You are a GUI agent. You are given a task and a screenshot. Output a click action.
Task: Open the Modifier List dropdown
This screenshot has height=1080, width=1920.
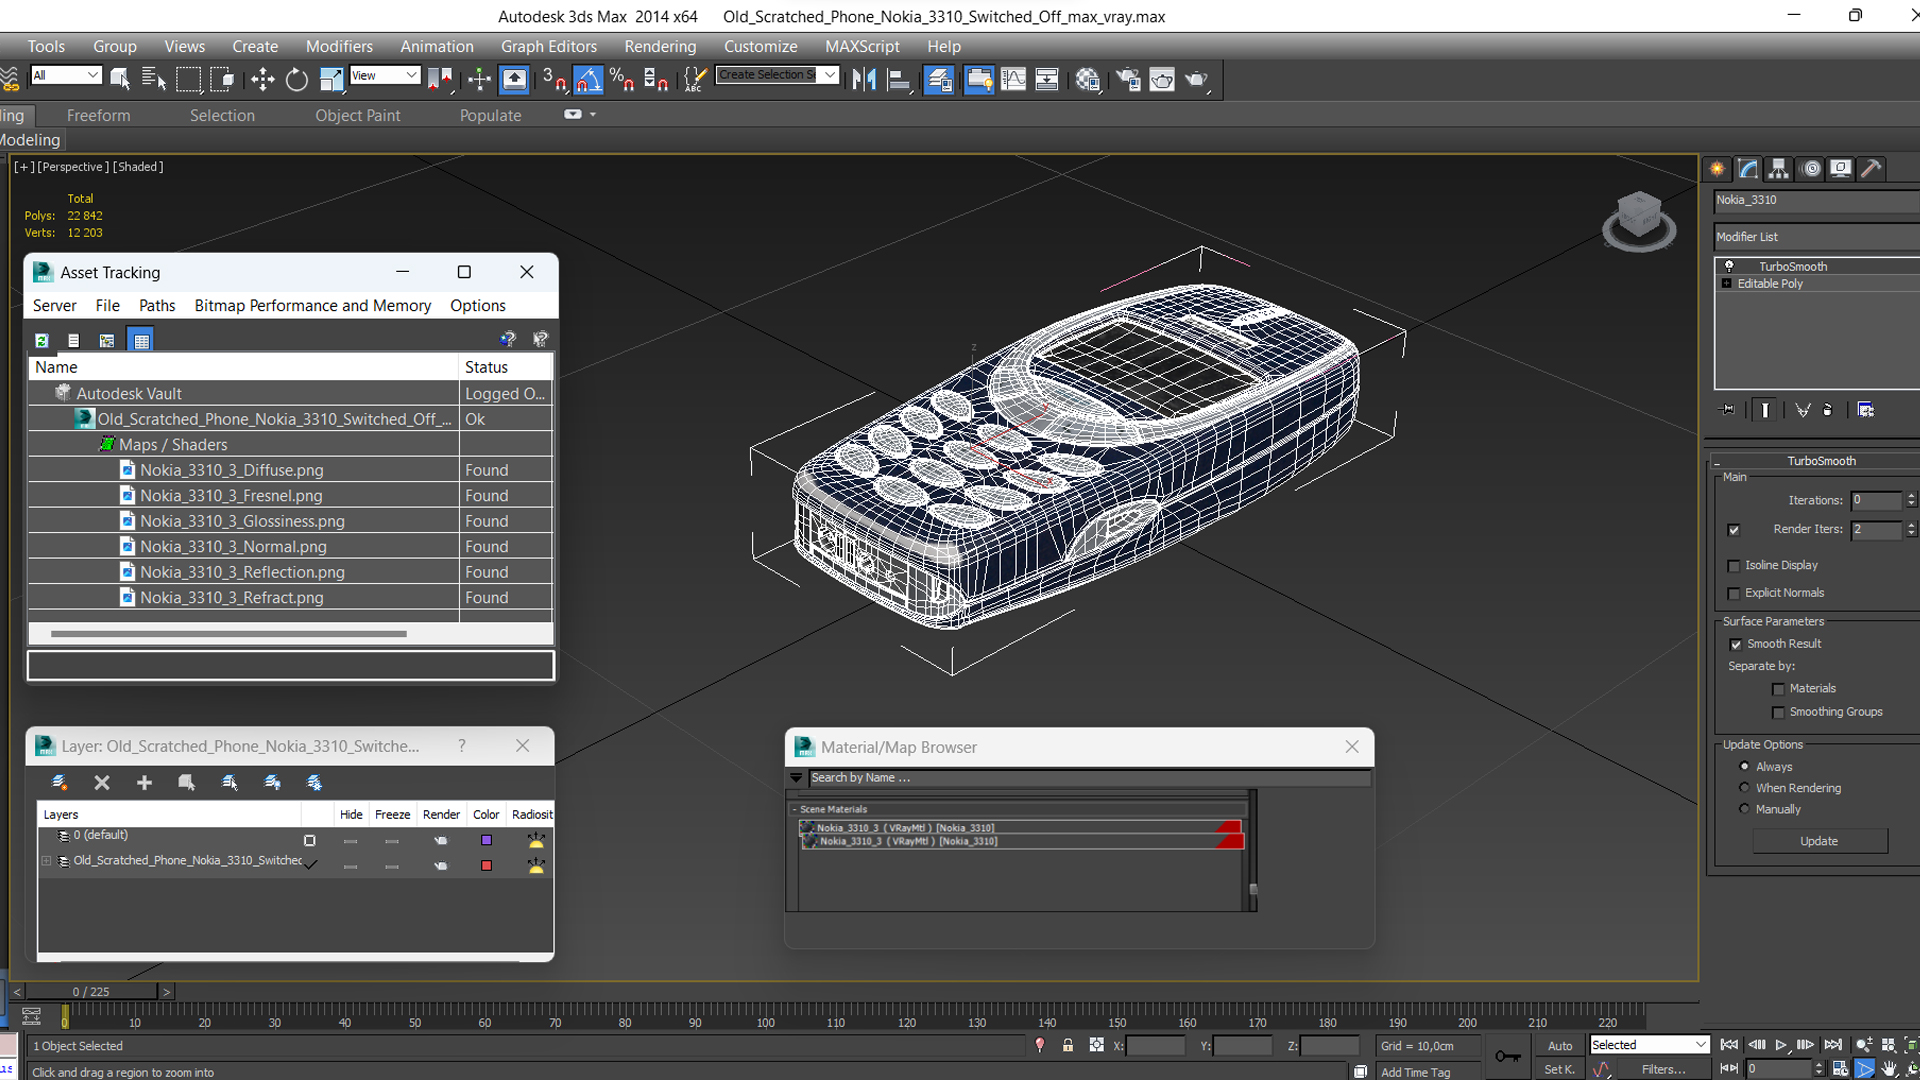[1816, 237]
